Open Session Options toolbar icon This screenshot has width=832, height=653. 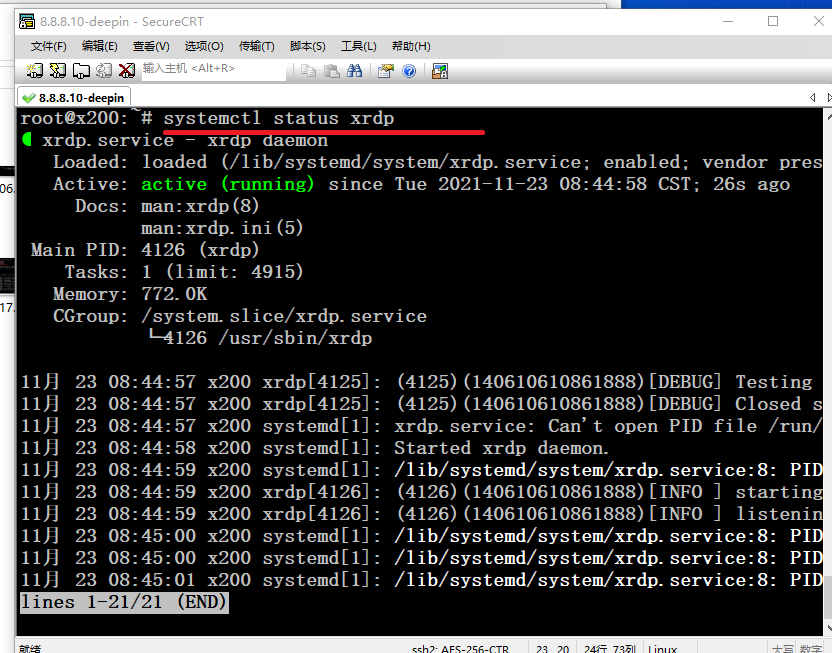(x=386, y=71)
